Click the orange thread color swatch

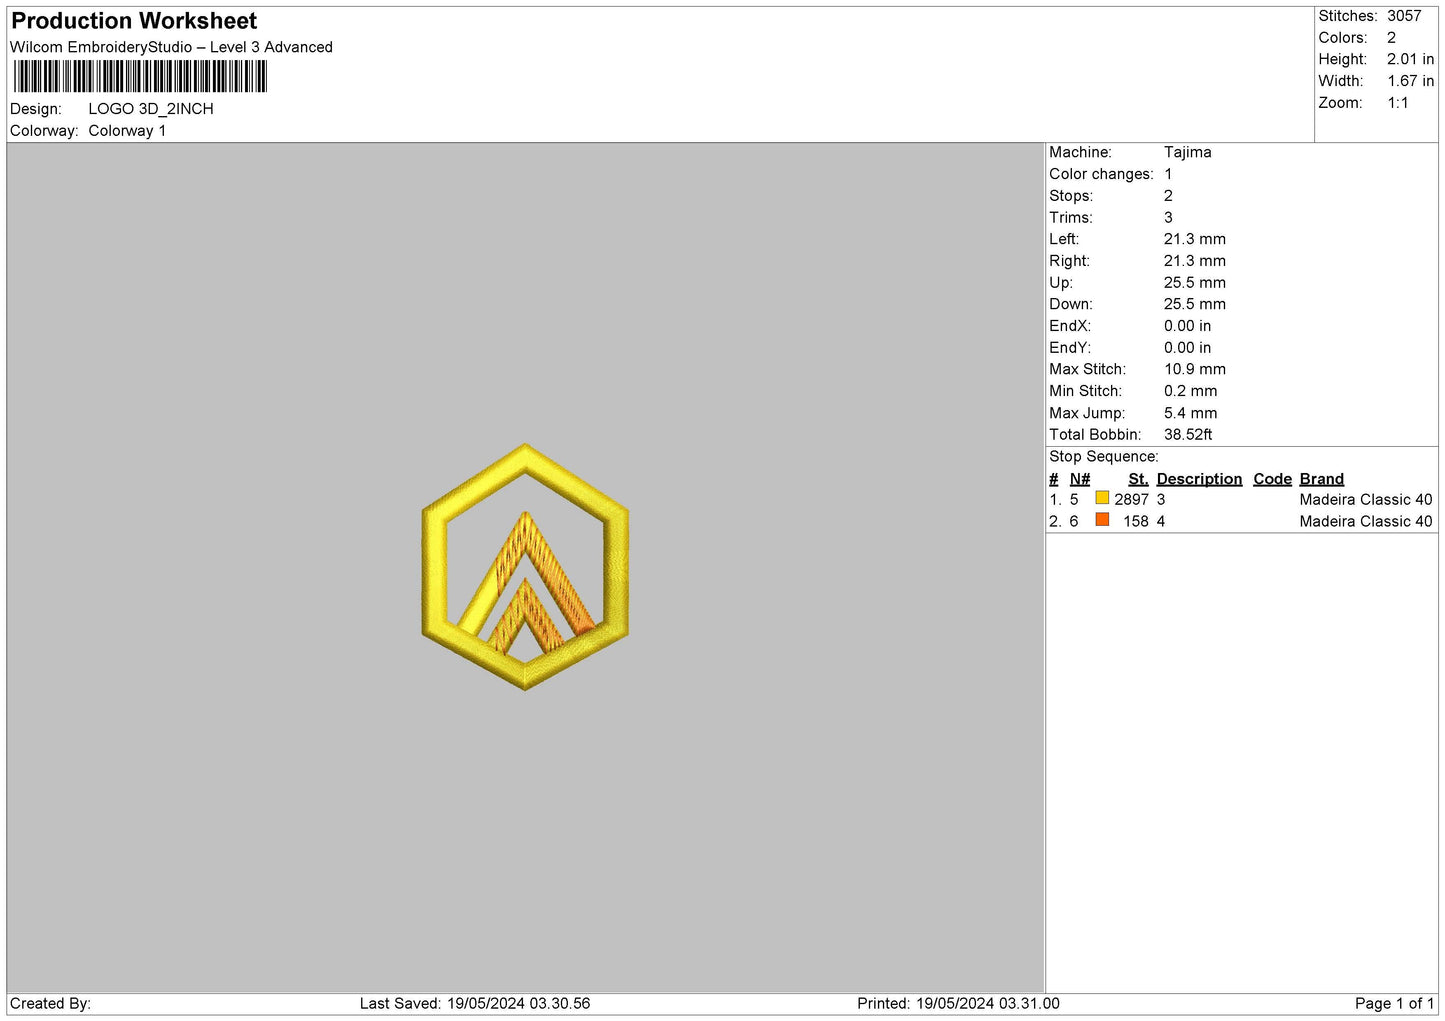coord(1102,520)
